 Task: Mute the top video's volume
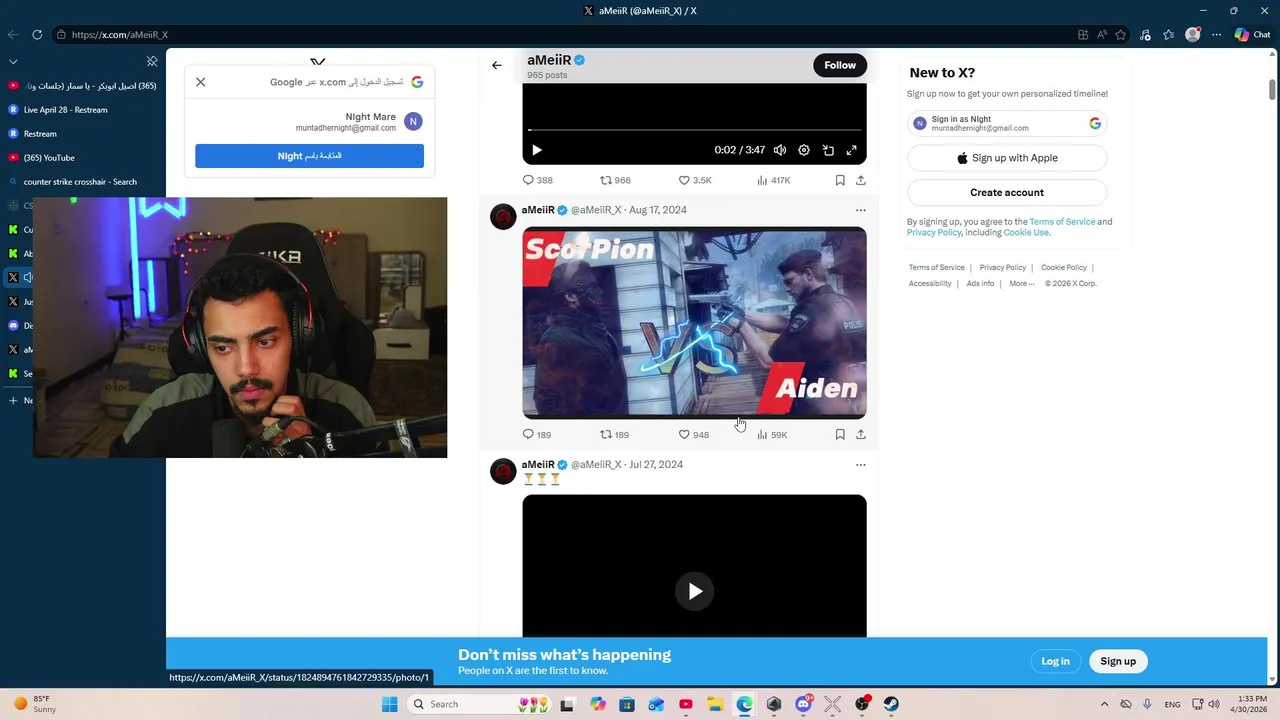[x=780, y=150]
